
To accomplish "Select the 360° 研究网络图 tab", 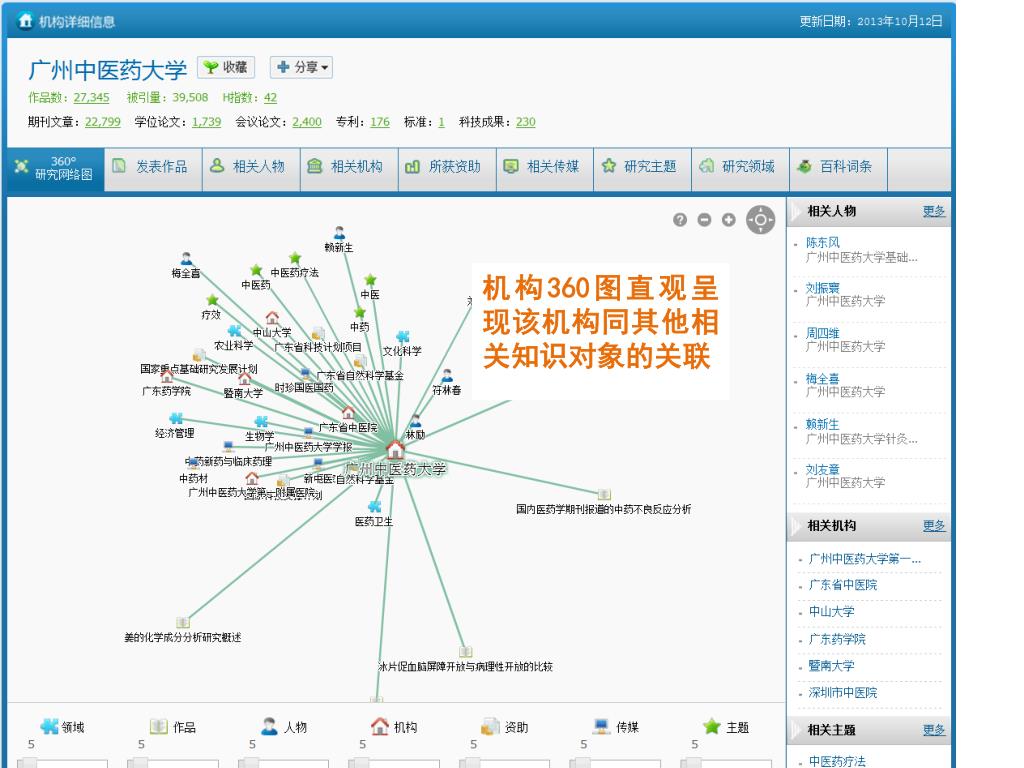I will pyautogui.click(x=56, y=168).
